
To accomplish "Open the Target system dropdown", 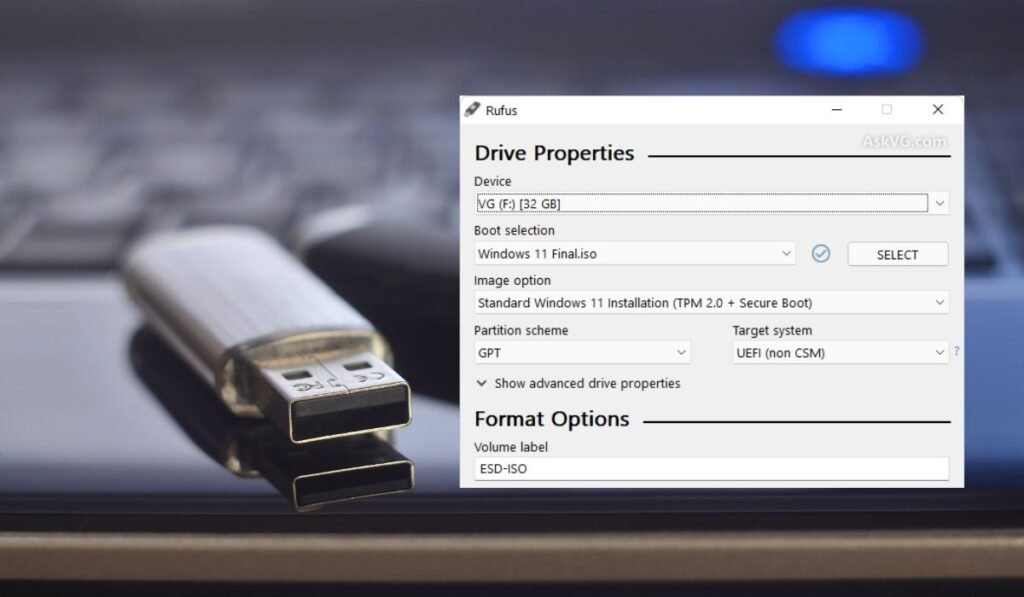I will pos(840,353).
